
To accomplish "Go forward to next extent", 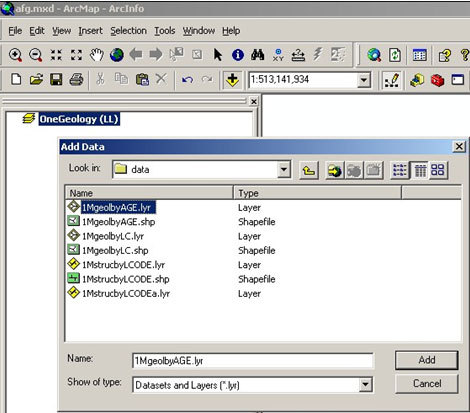I will pos(156,54).
